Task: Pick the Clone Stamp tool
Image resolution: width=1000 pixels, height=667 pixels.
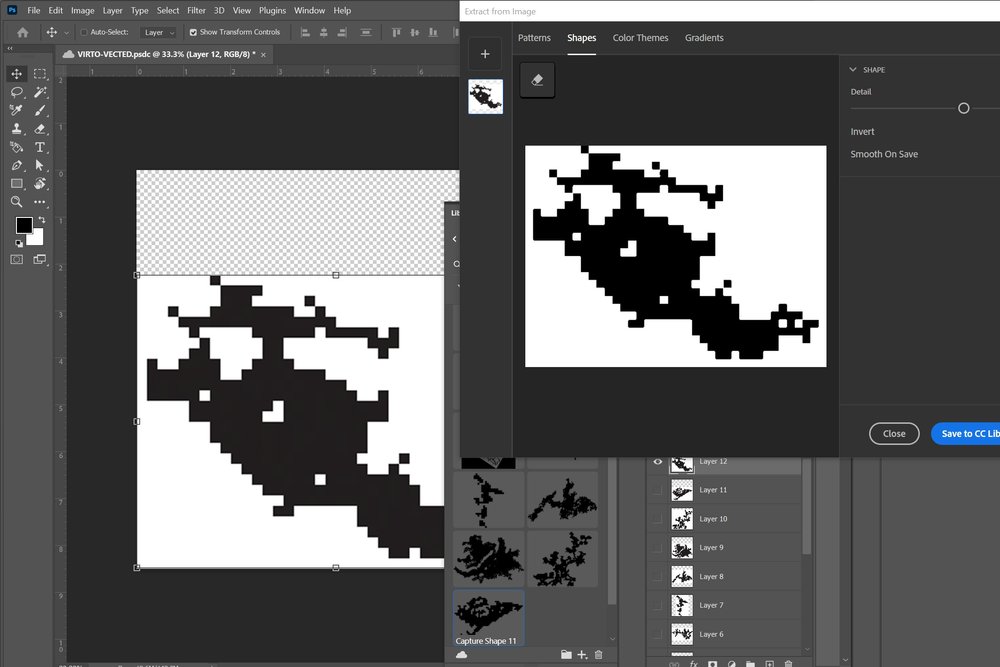Action: pyautogui.click(x=17, y=129)
